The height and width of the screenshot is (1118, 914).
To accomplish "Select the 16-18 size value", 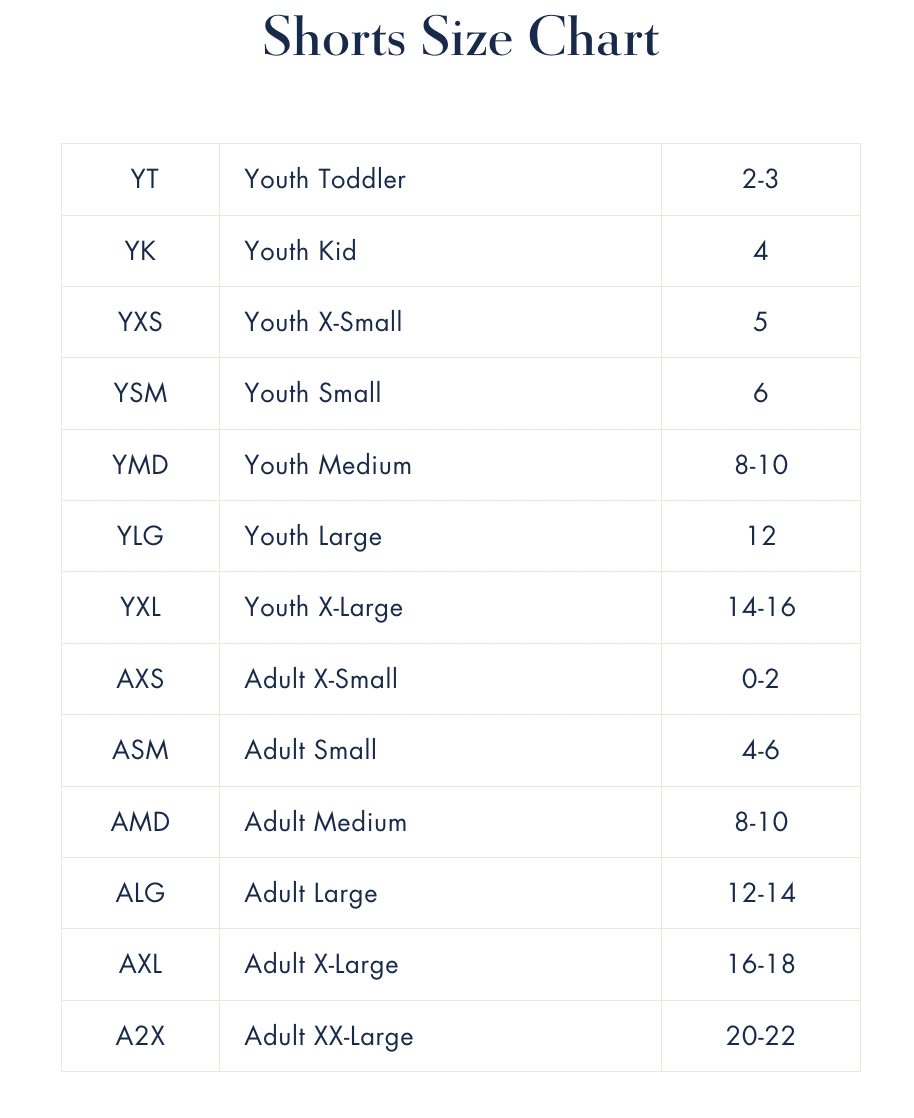I will coord(761,964).
